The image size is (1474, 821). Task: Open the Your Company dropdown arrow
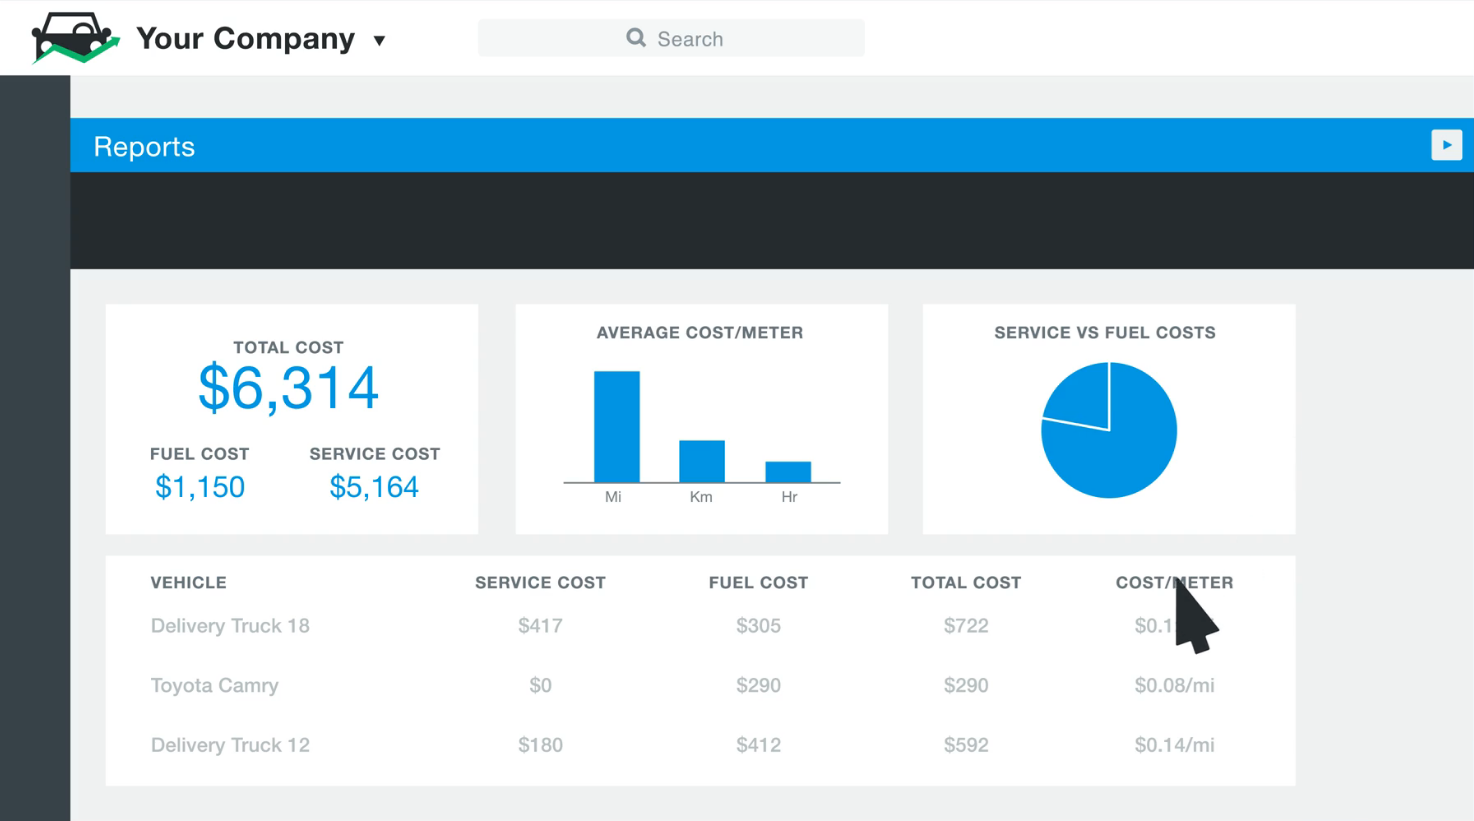coord(379,41)
